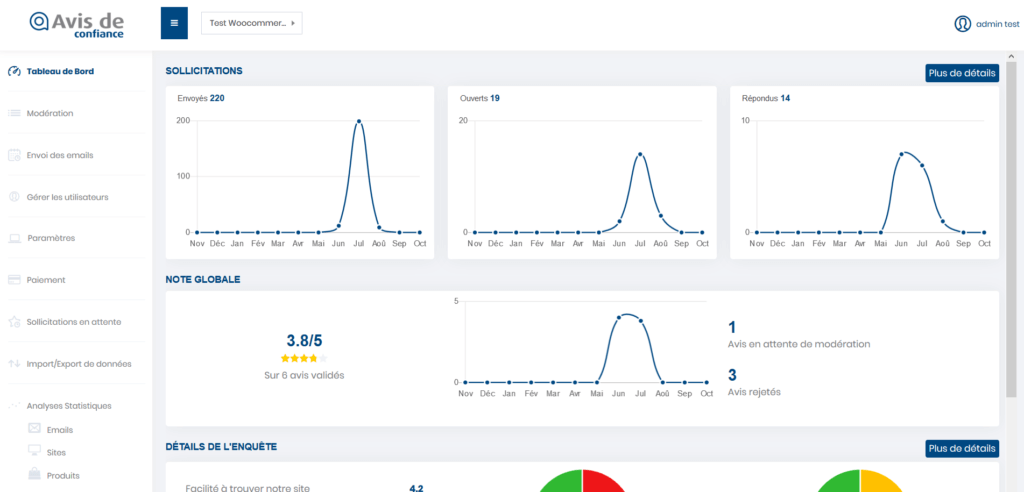Go to Sites statistics page

click(56, 453)
